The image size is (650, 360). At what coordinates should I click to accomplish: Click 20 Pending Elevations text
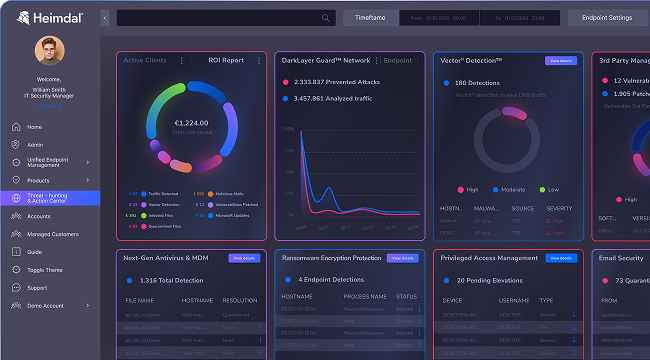(x=490, y=280)
